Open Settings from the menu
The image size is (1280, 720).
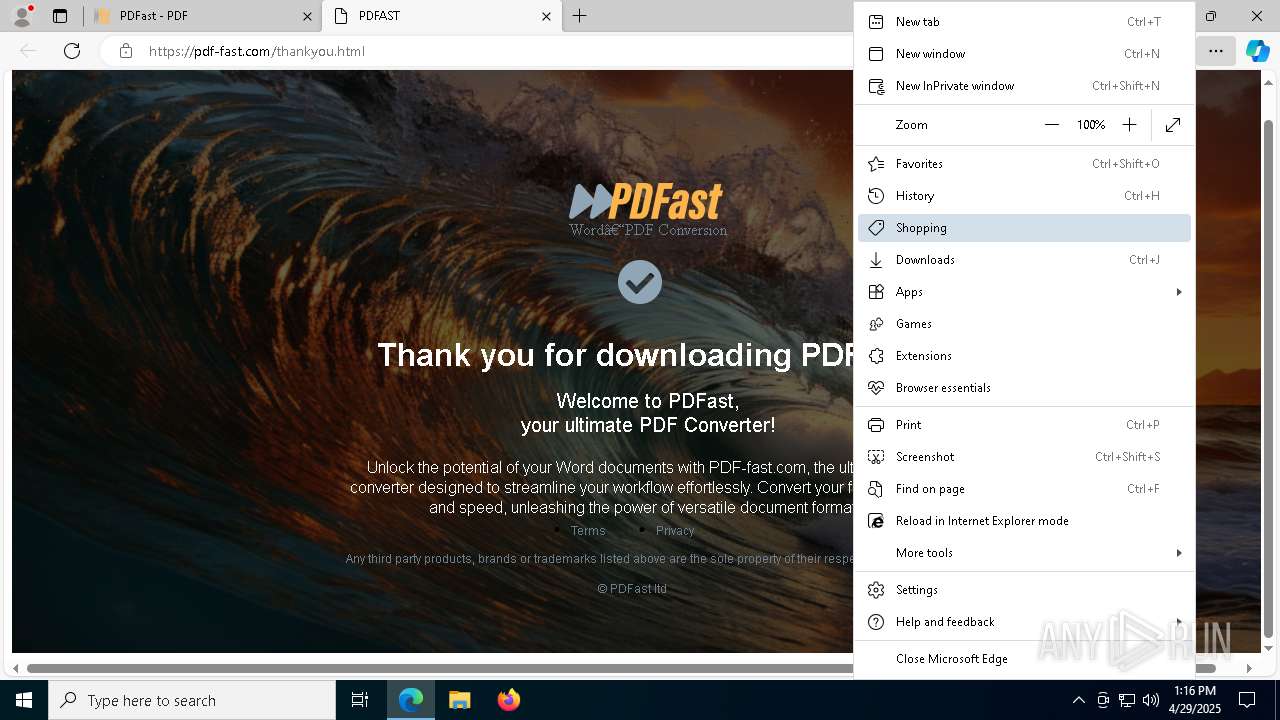click(1024, 590)
